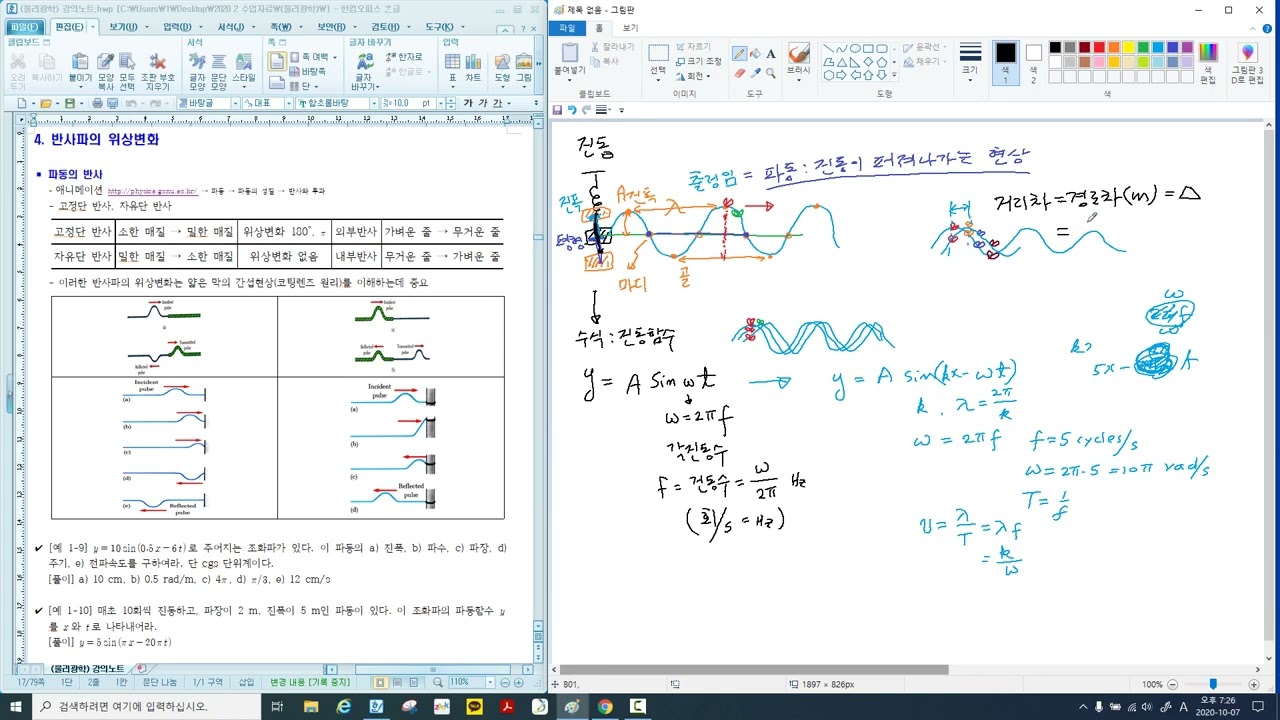
Task: Open the 도구(K) menu in Hangul
Action: (438, 27)
